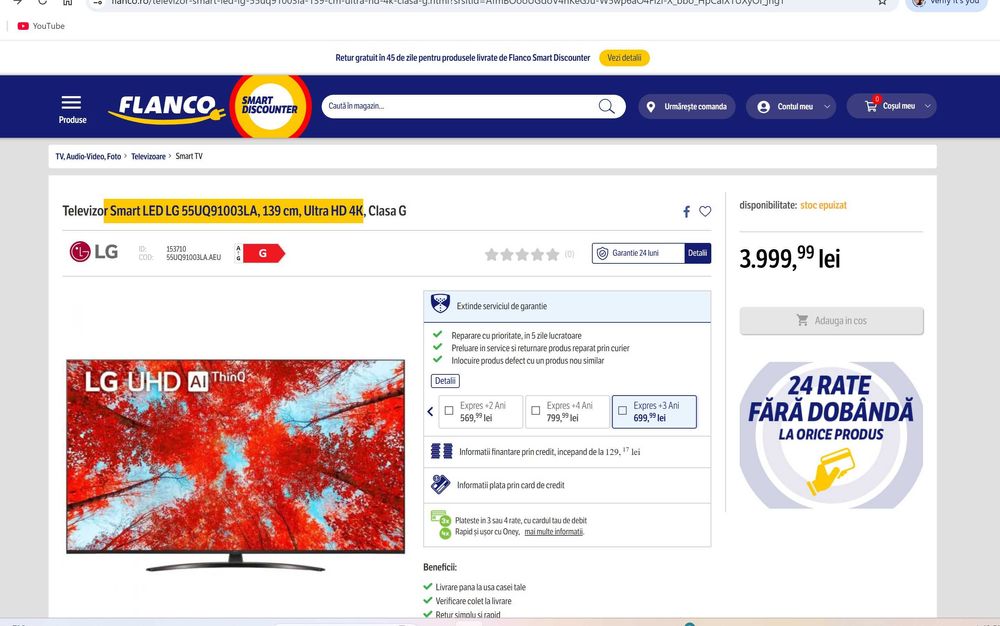Click the location pin icon in Urmărește comanda

[651, 106]
